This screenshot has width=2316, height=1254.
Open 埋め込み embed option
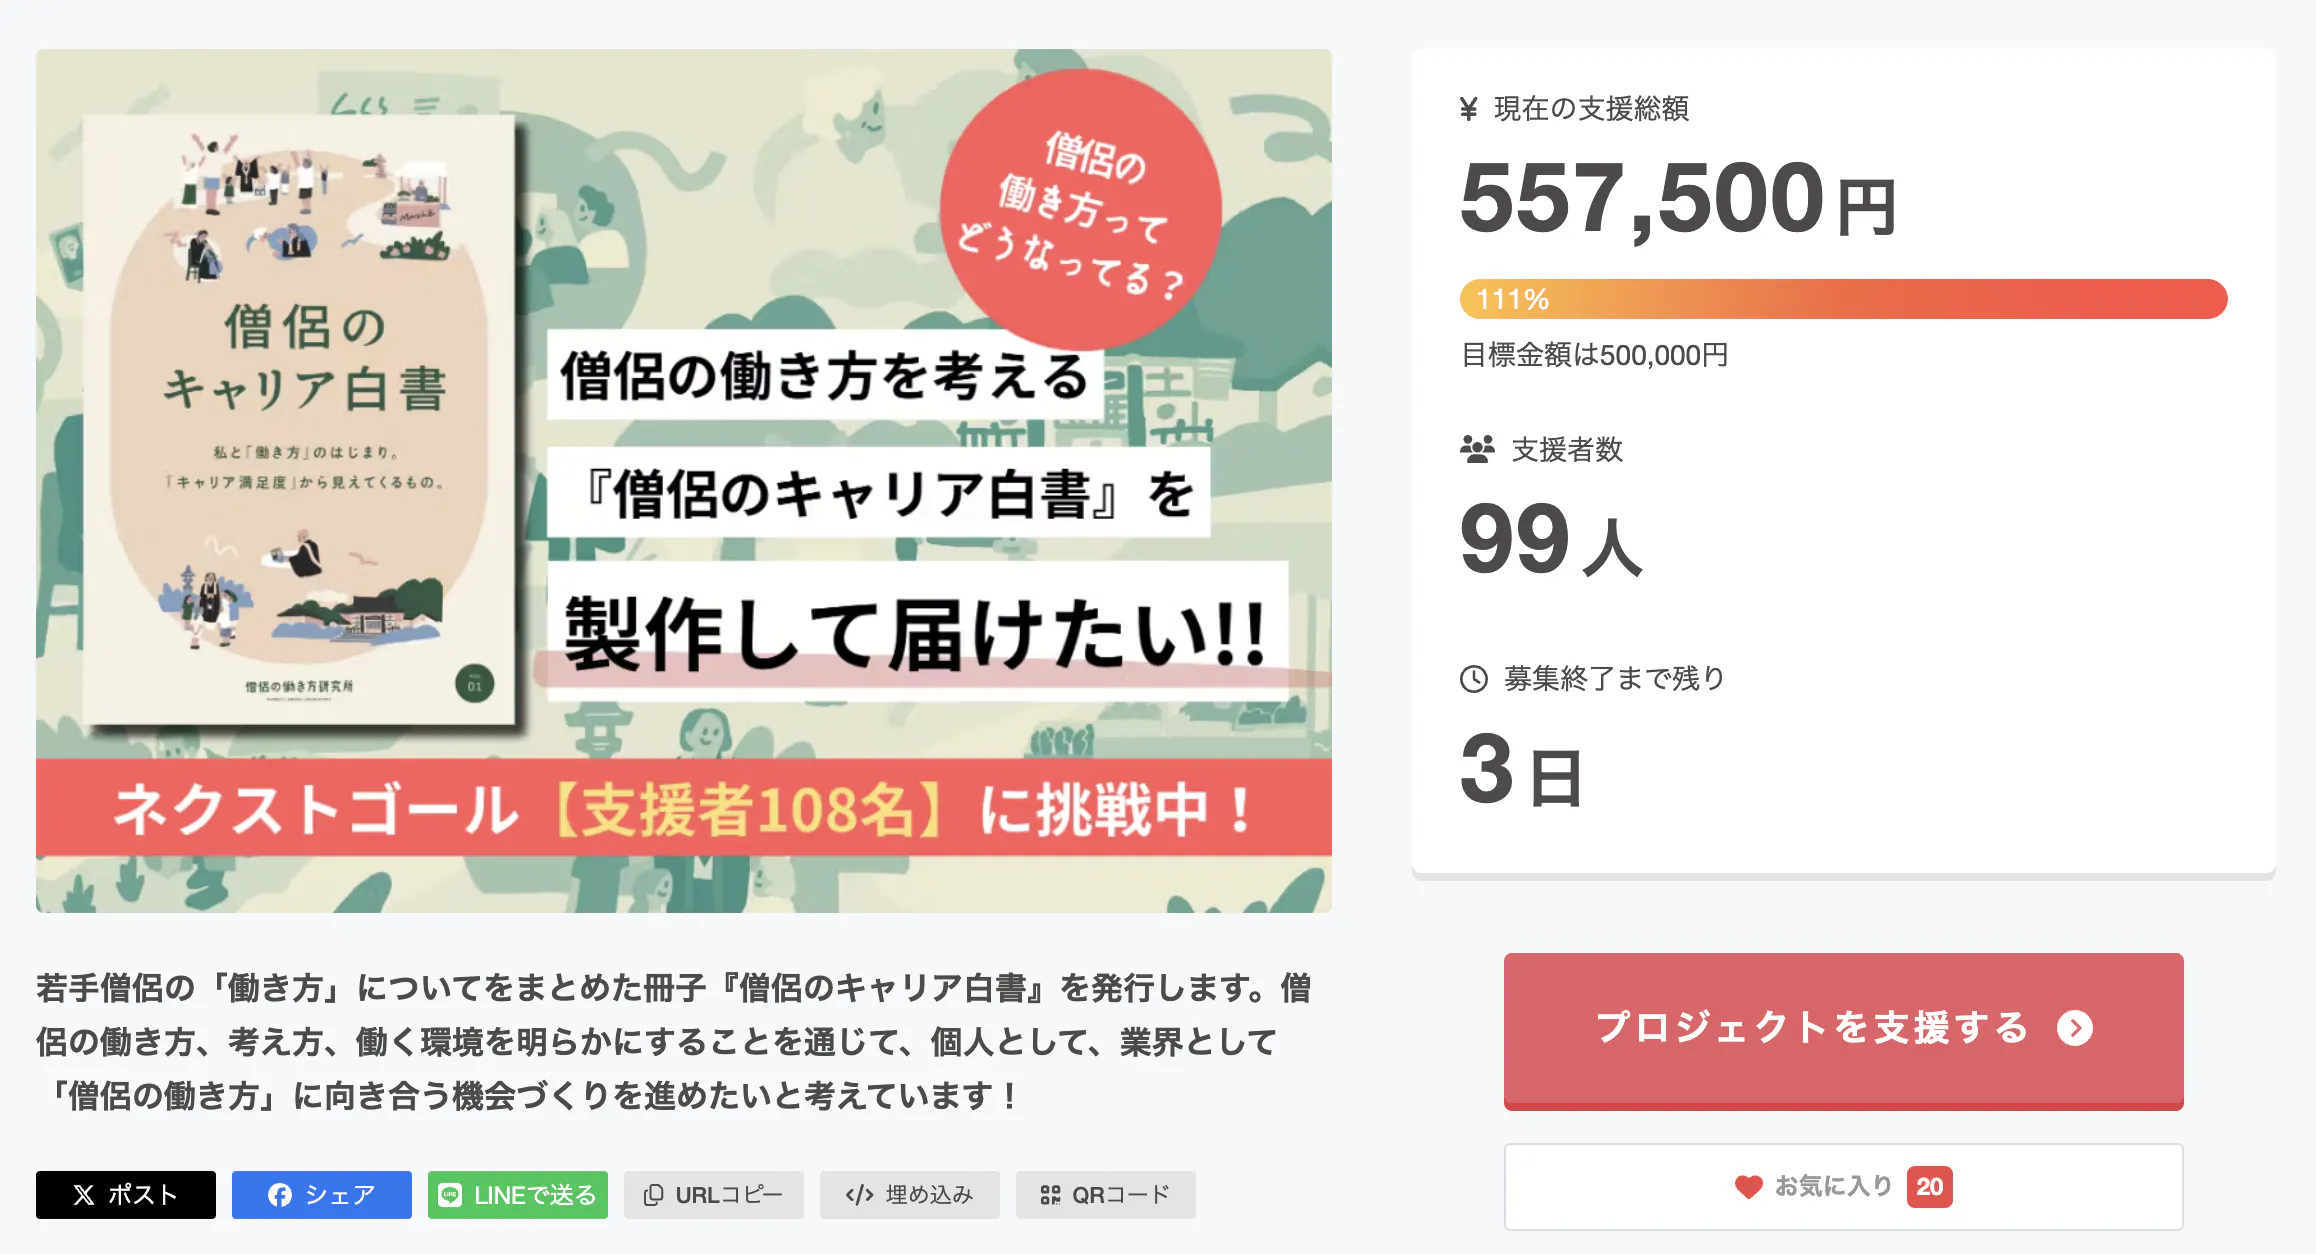pos(910,1195)
